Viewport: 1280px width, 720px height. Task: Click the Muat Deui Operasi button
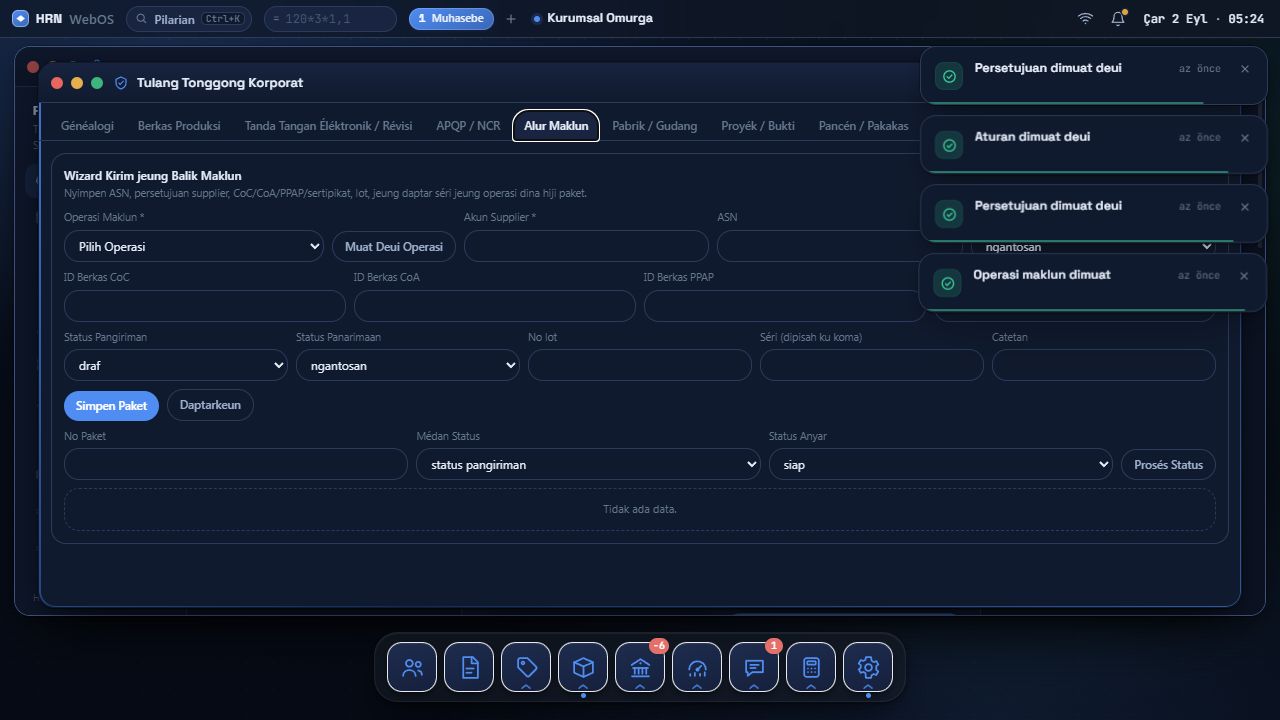point(394,246)
